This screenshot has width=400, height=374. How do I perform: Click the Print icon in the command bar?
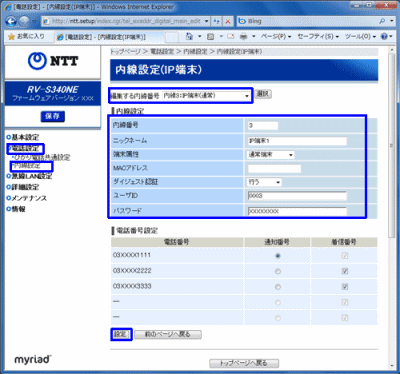pos(244,37)
